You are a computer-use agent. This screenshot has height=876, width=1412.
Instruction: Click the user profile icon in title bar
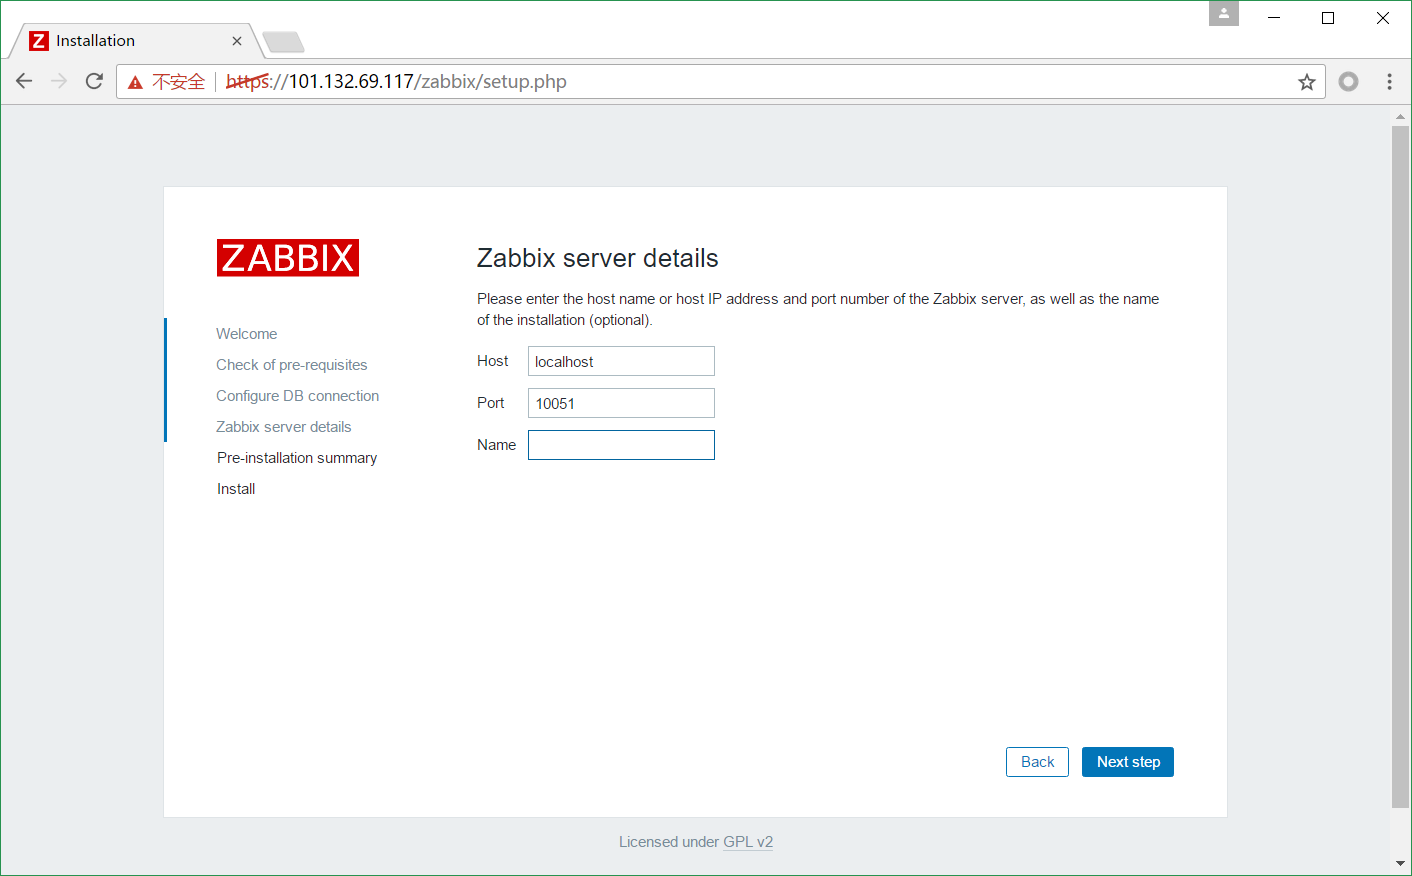(x=1224, y=14)
